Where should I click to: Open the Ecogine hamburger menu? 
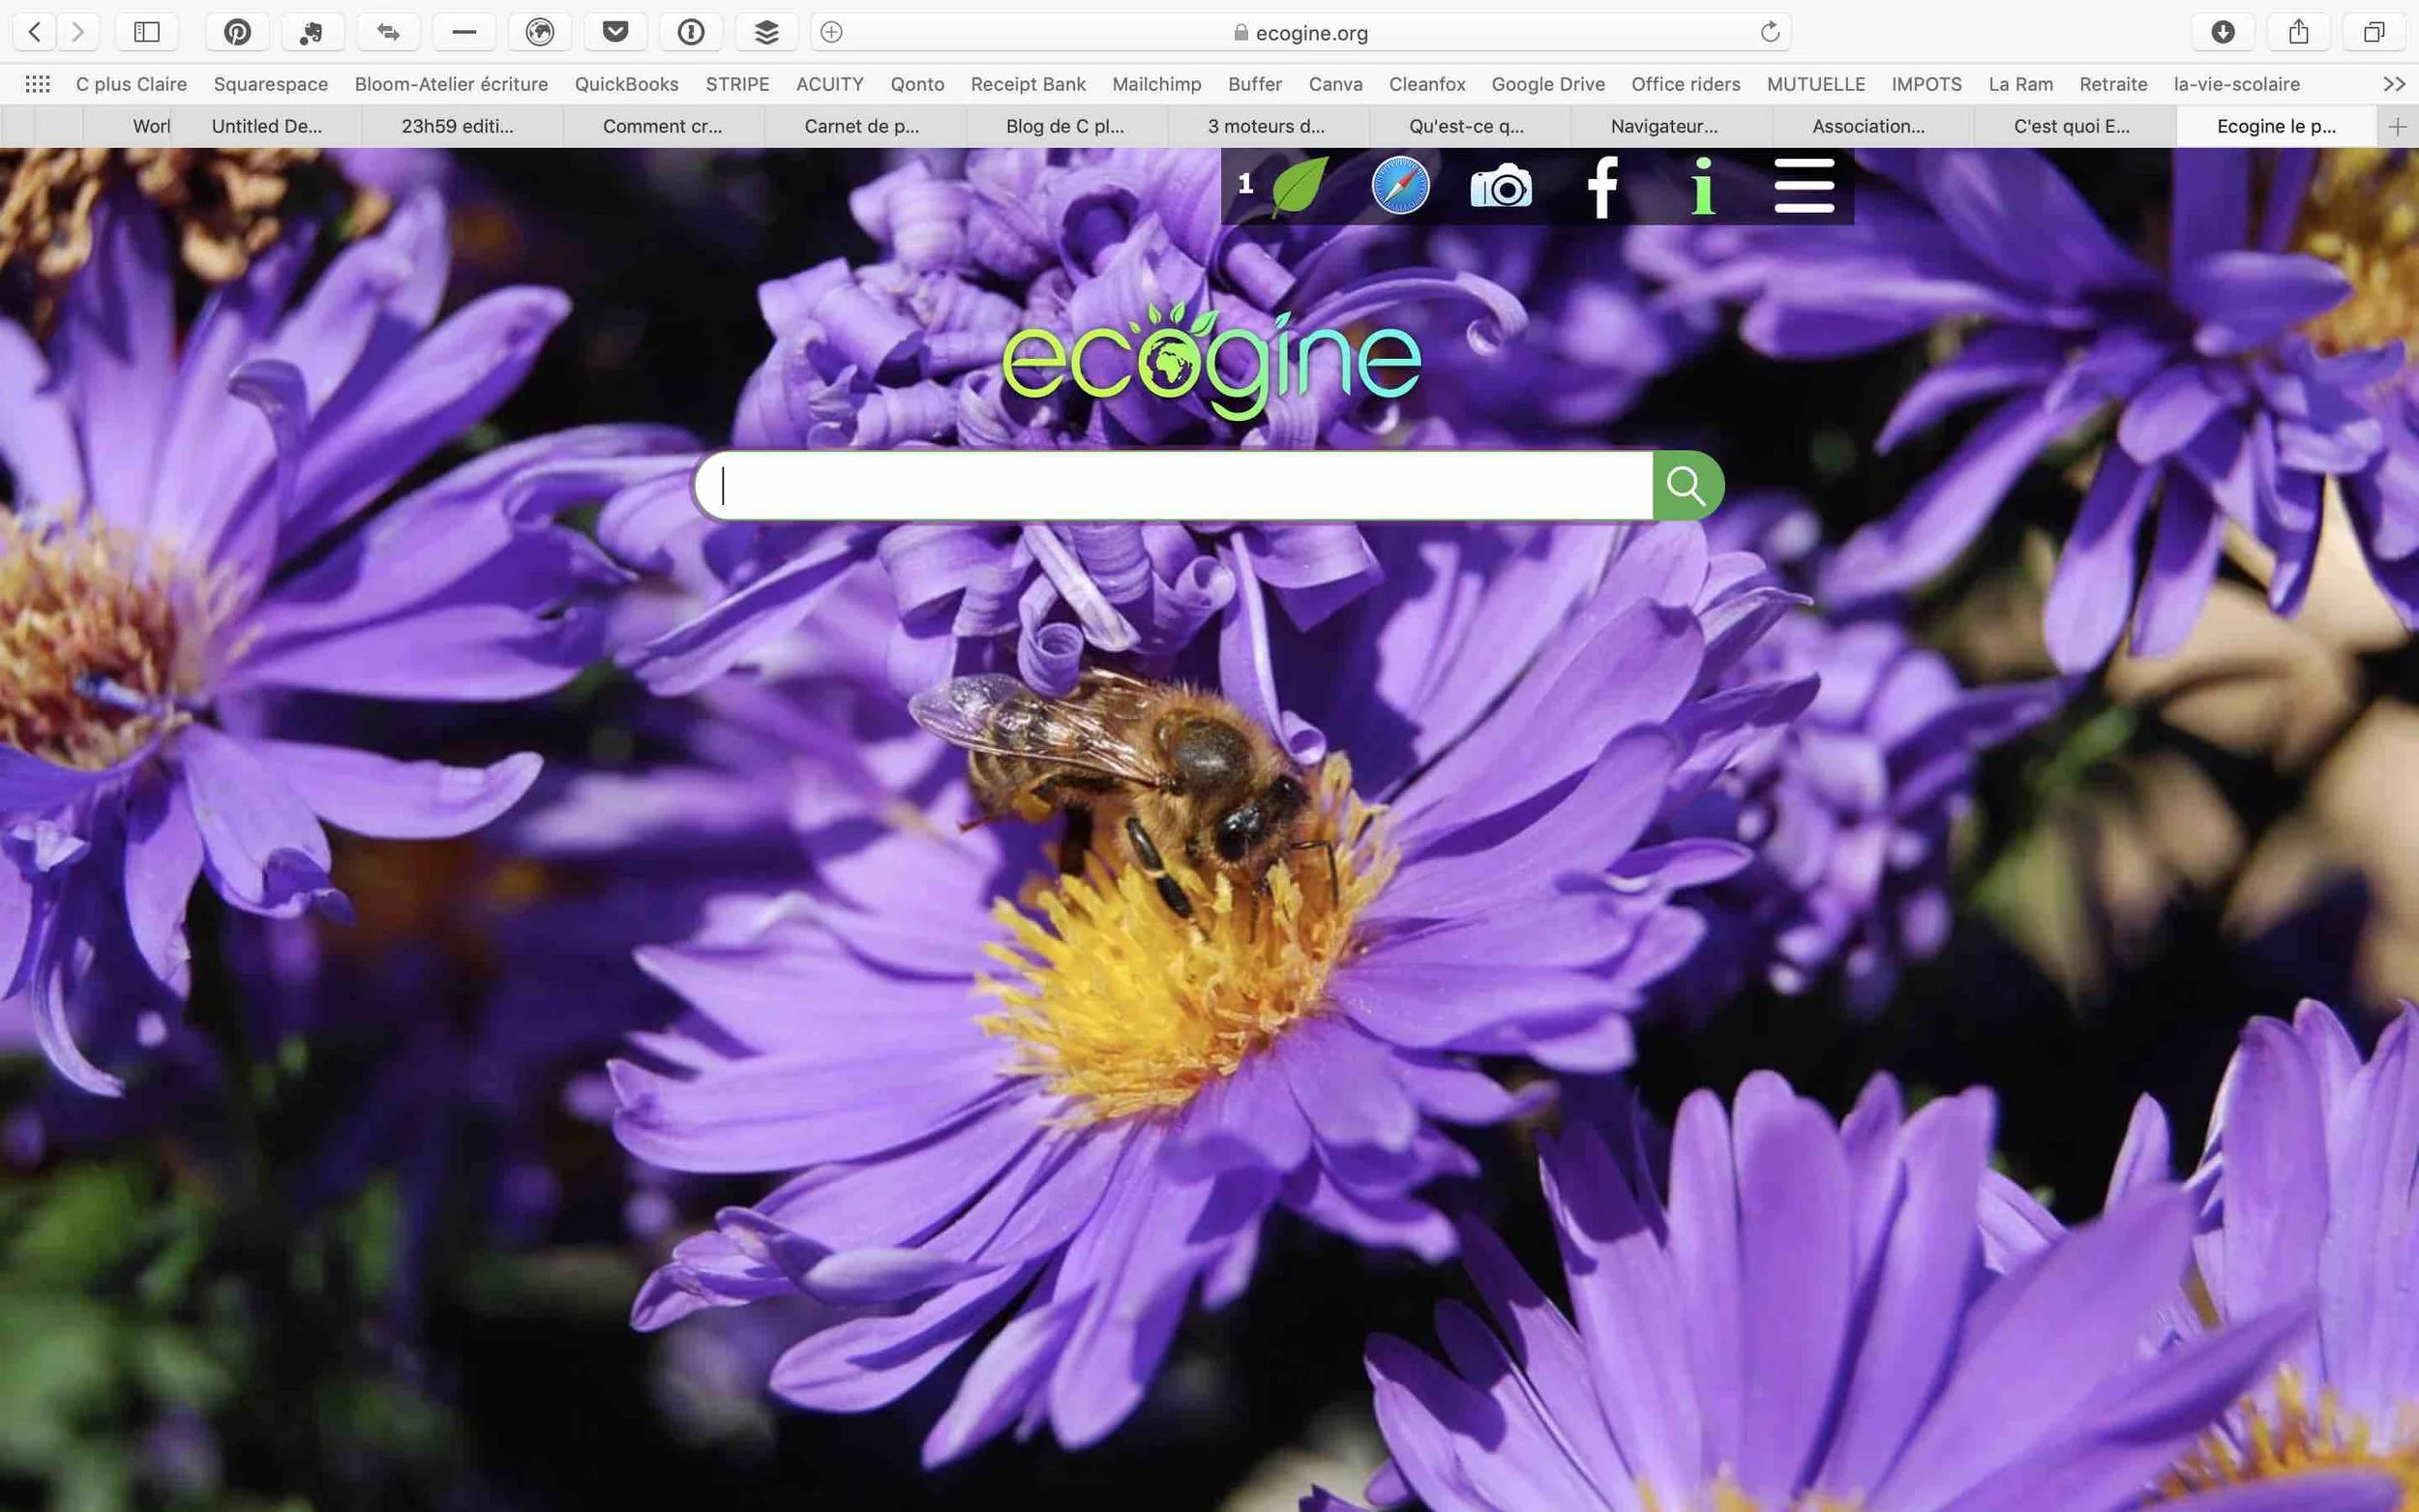(x=1804, y=186)
